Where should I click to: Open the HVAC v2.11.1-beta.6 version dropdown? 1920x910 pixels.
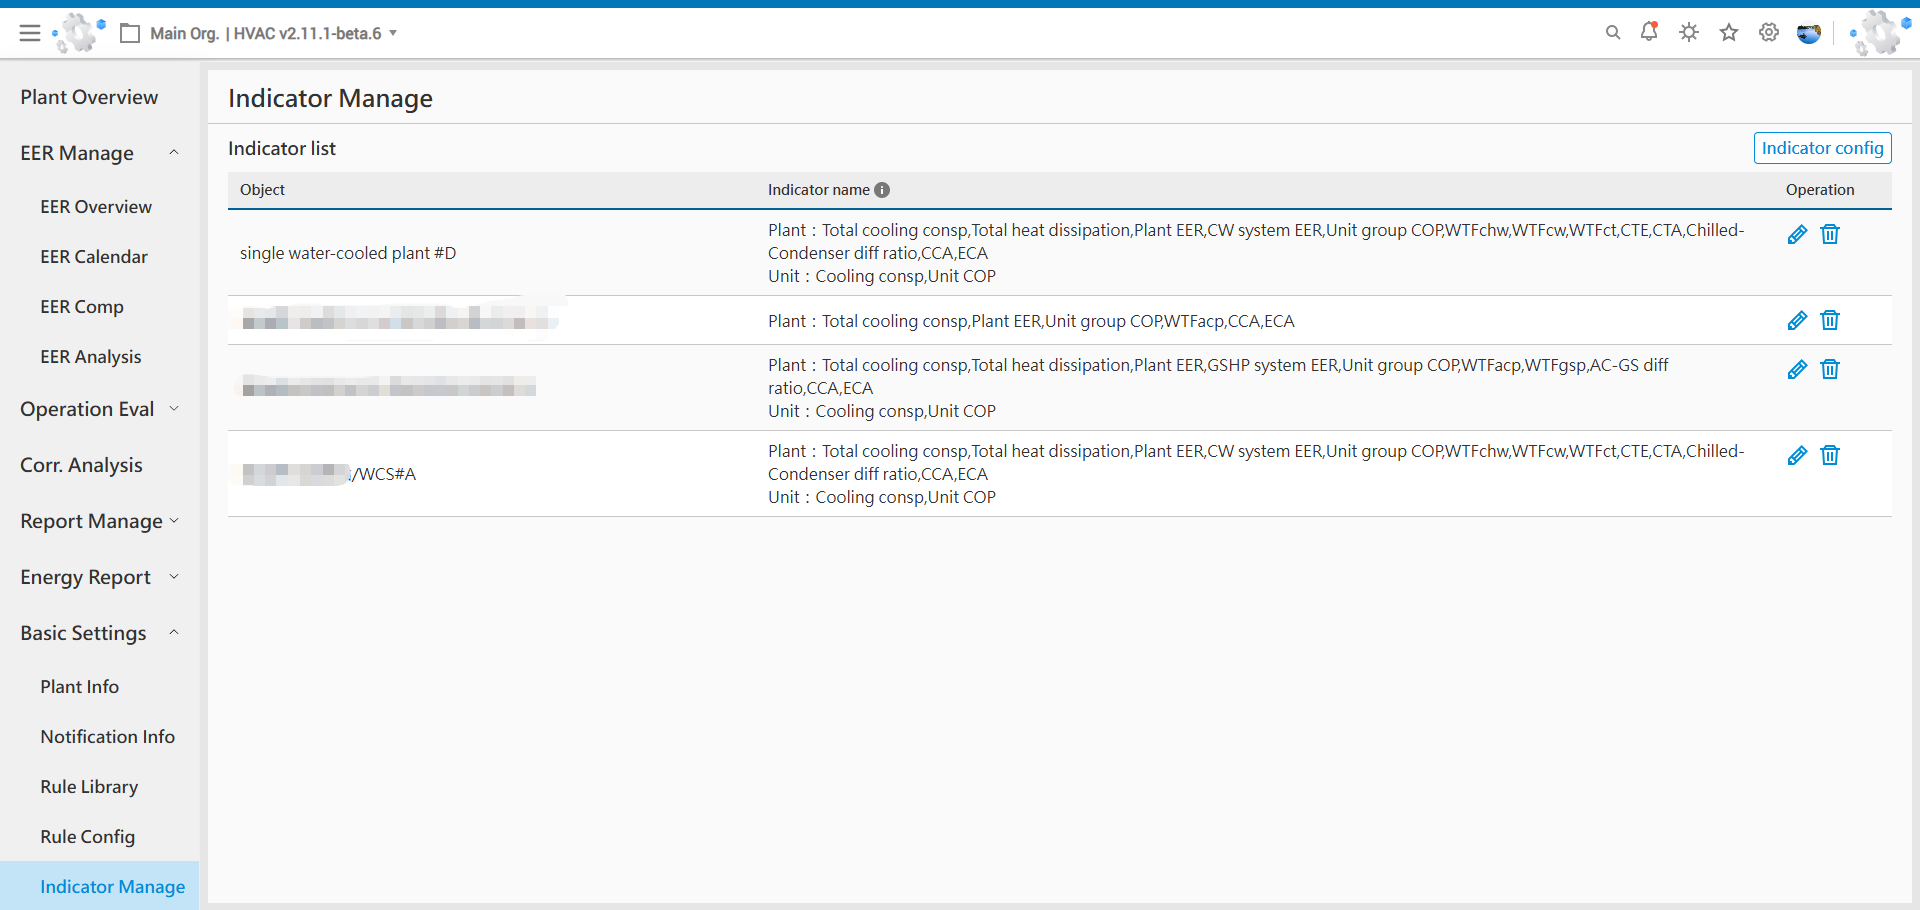click(x=392, y=33)
